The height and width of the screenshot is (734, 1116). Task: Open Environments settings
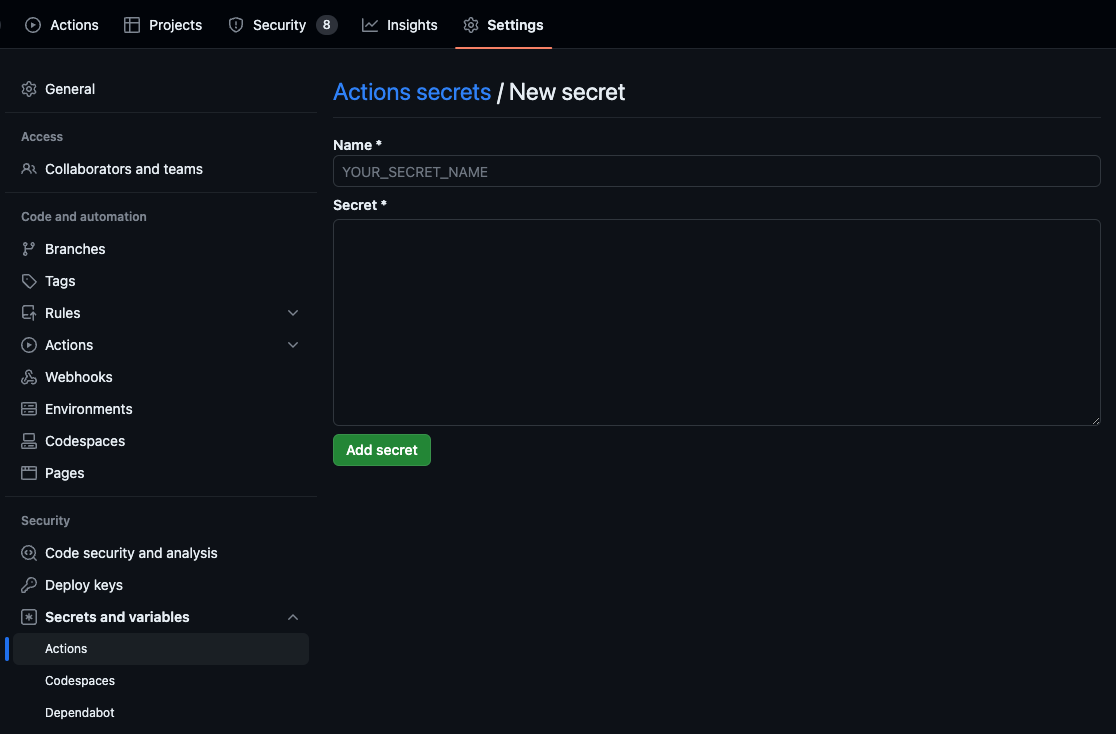tap(161, 409)
